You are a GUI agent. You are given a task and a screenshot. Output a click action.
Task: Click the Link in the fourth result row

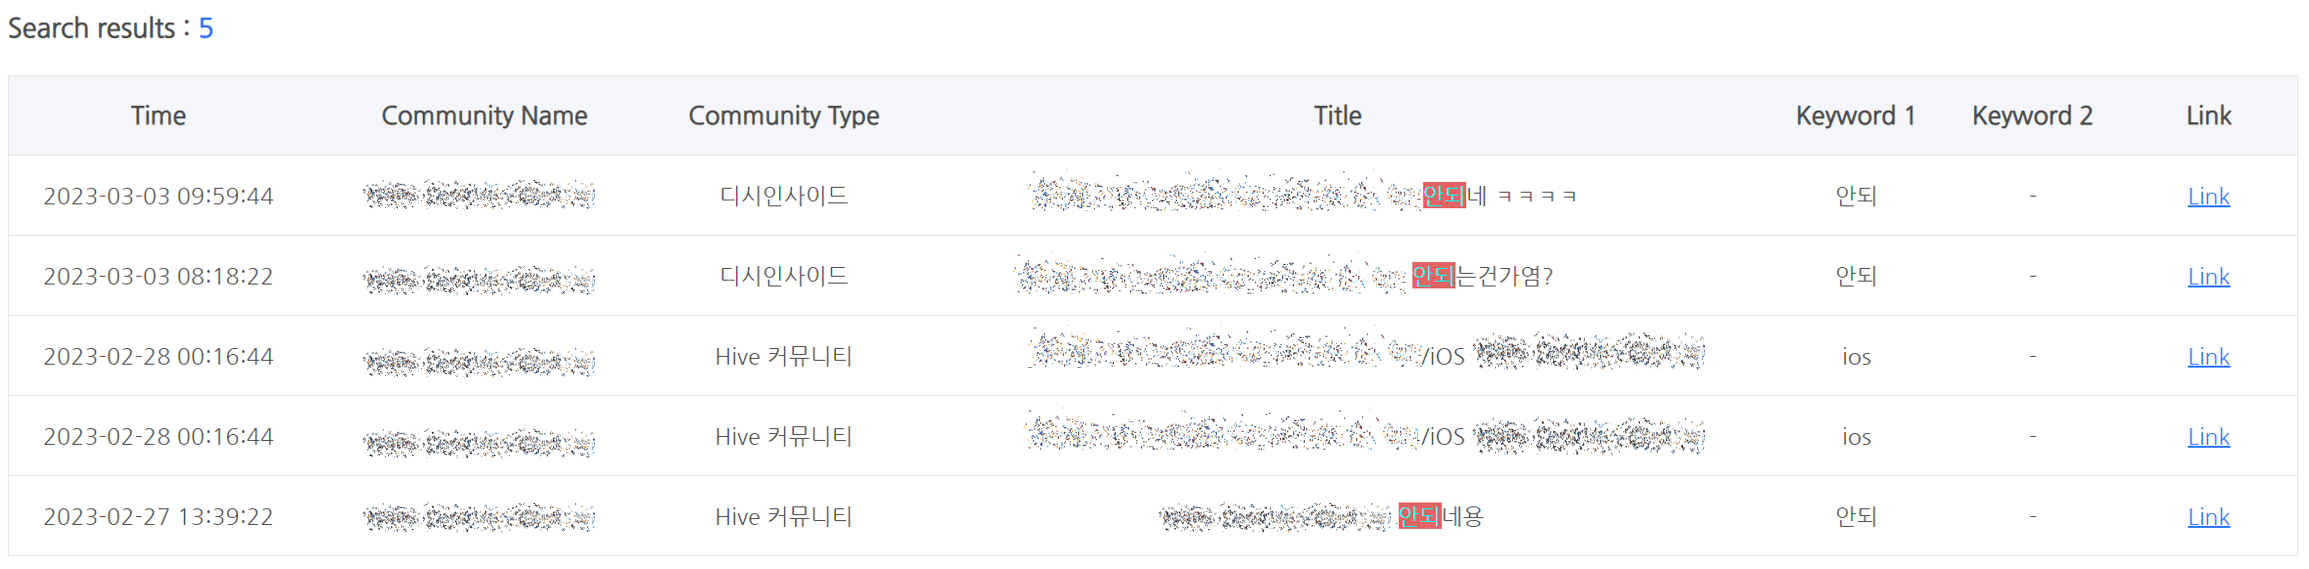[2208, 436]
